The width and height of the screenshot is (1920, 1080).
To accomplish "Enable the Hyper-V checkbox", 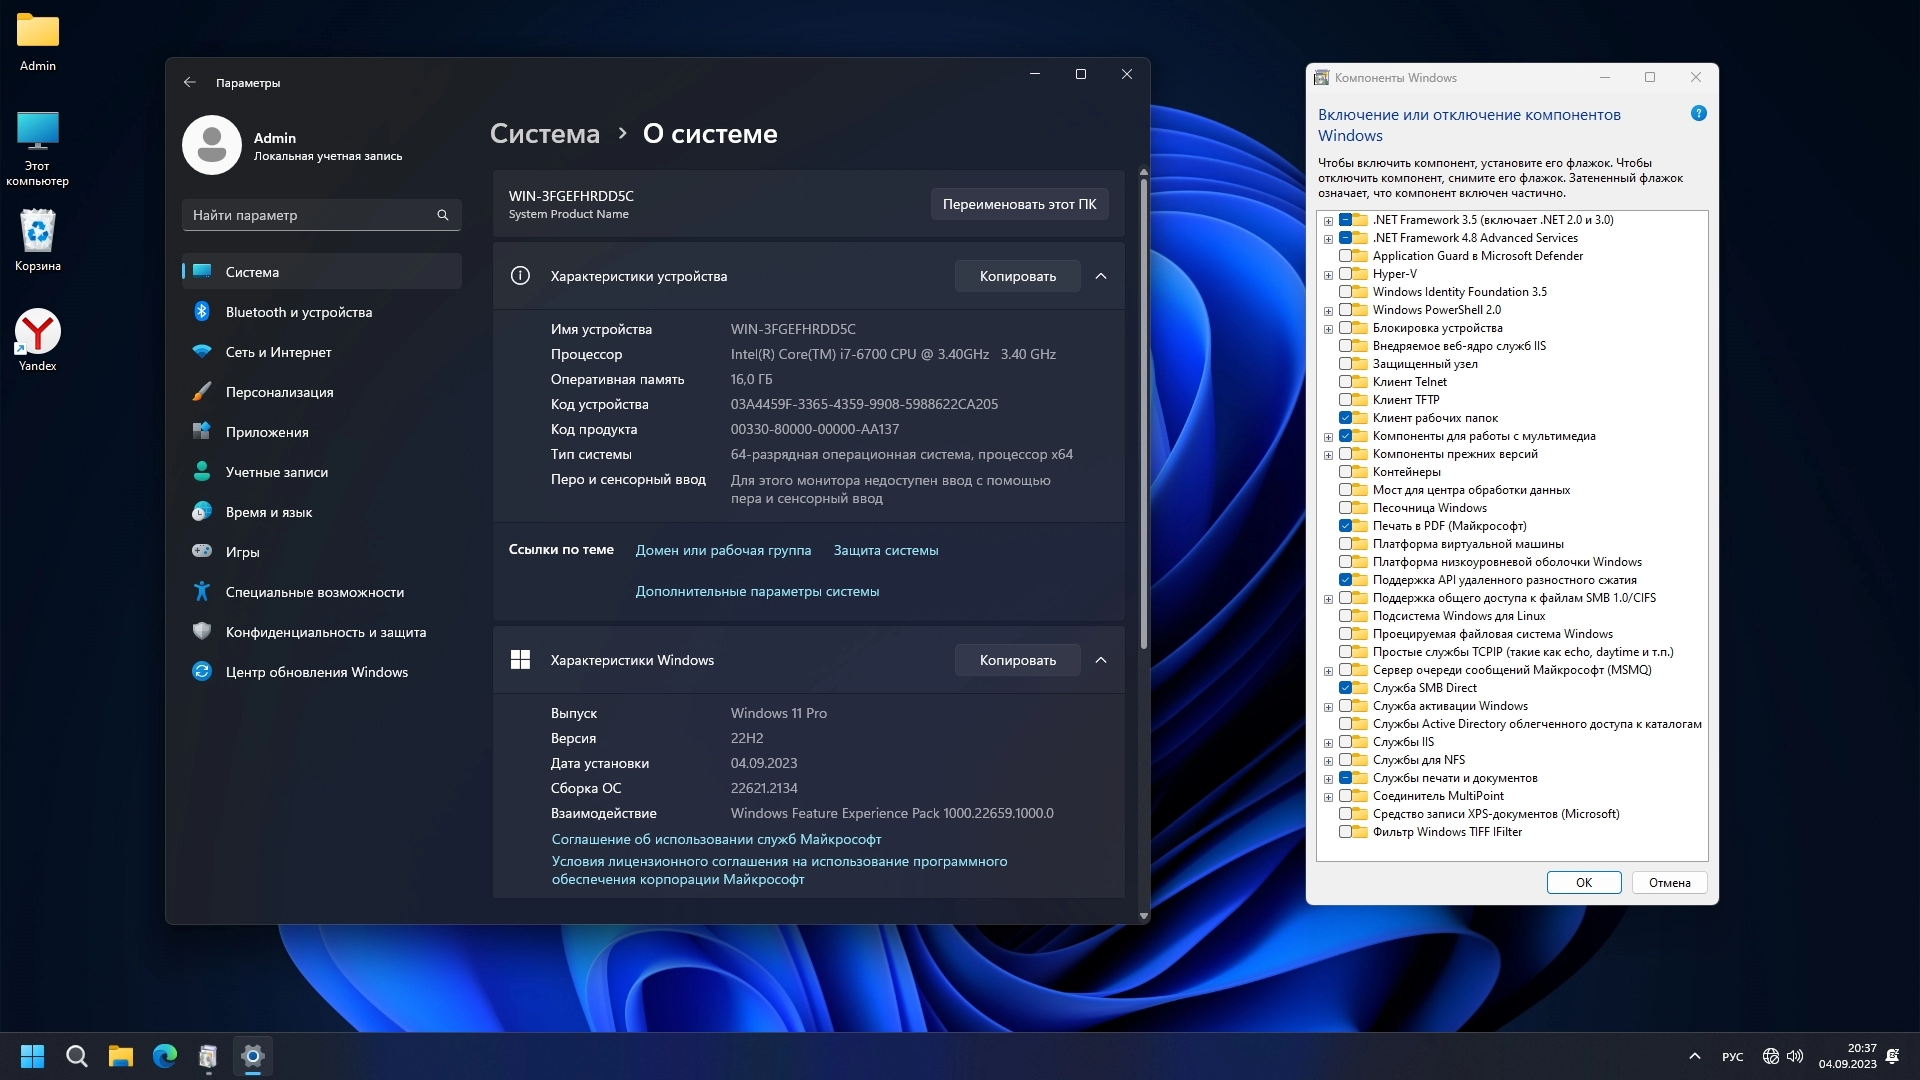I will [1345, 274].
